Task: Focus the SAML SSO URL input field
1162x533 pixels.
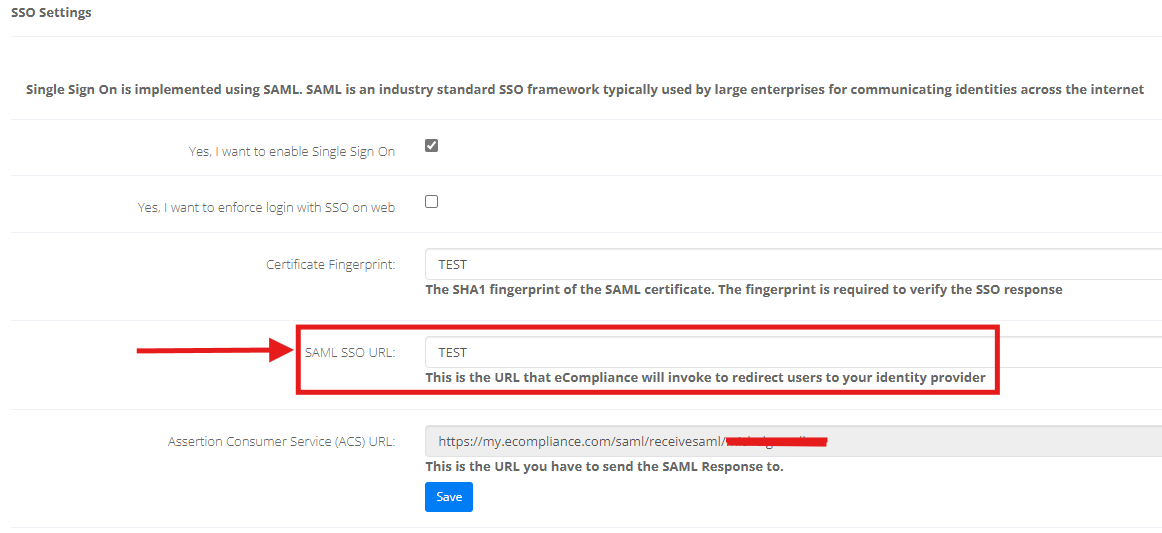Action: click(793, 352)
